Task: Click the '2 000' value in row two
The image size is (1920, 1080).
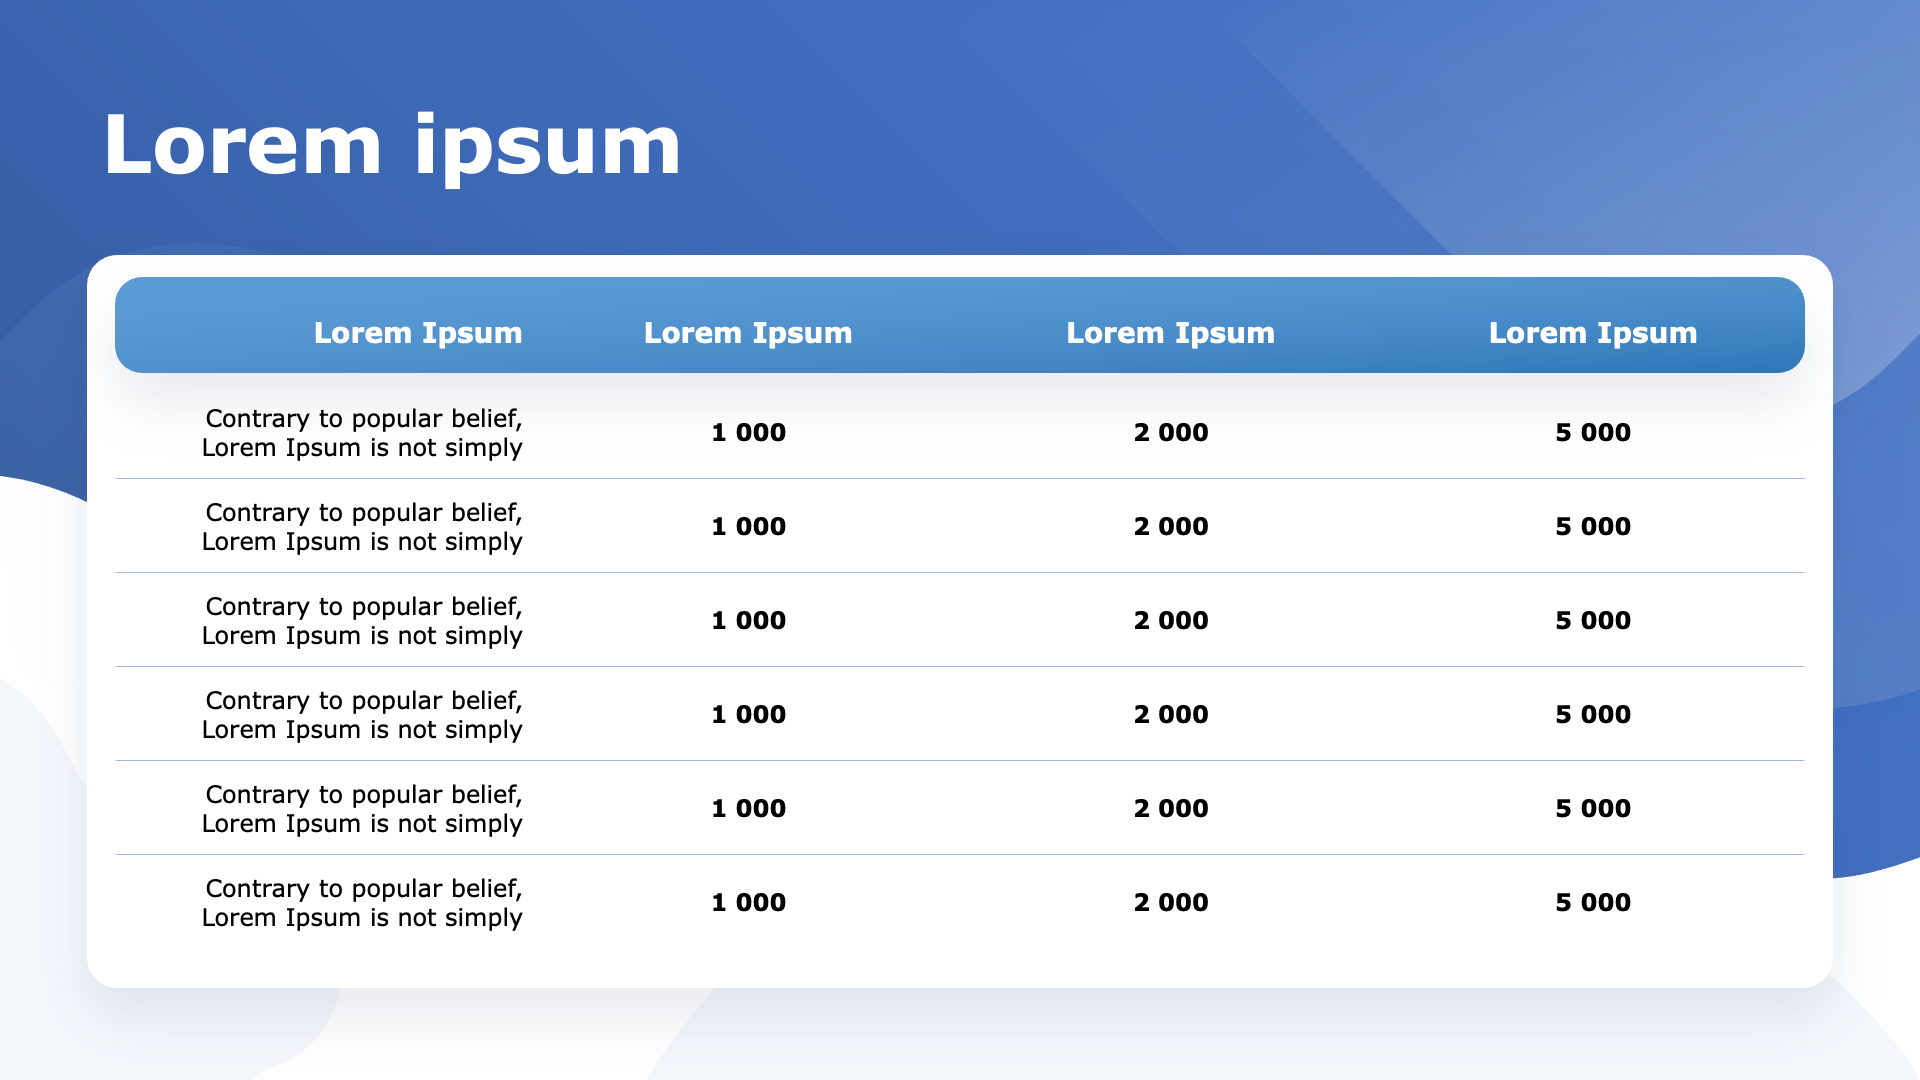Action: pyautogui.click(x=1170, y=527)
